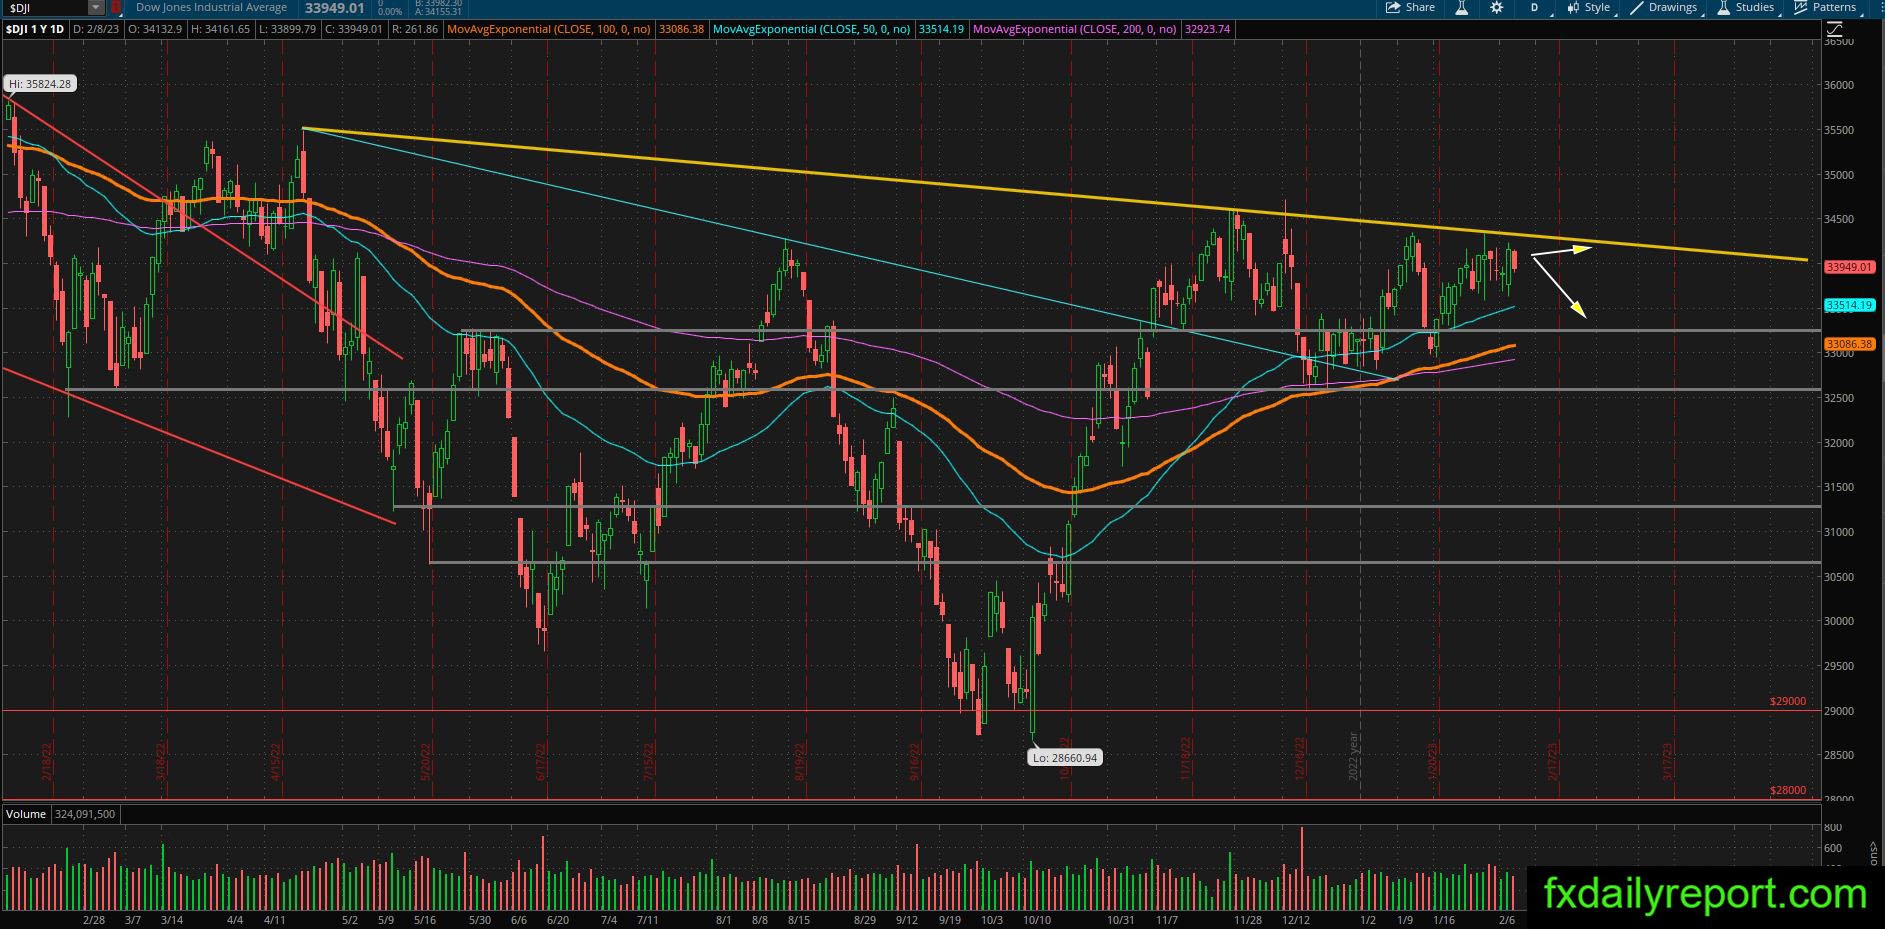
Task: Open the symbol dropdown arrow beside $DJI
Action: click(x=96, y=8)
